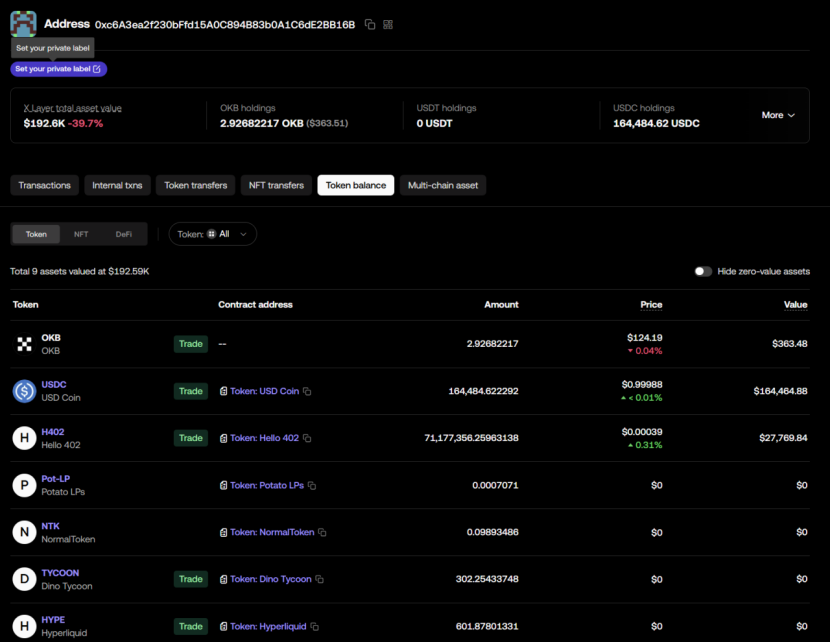
Task: Click the USDC token logo
Action: 24,391
